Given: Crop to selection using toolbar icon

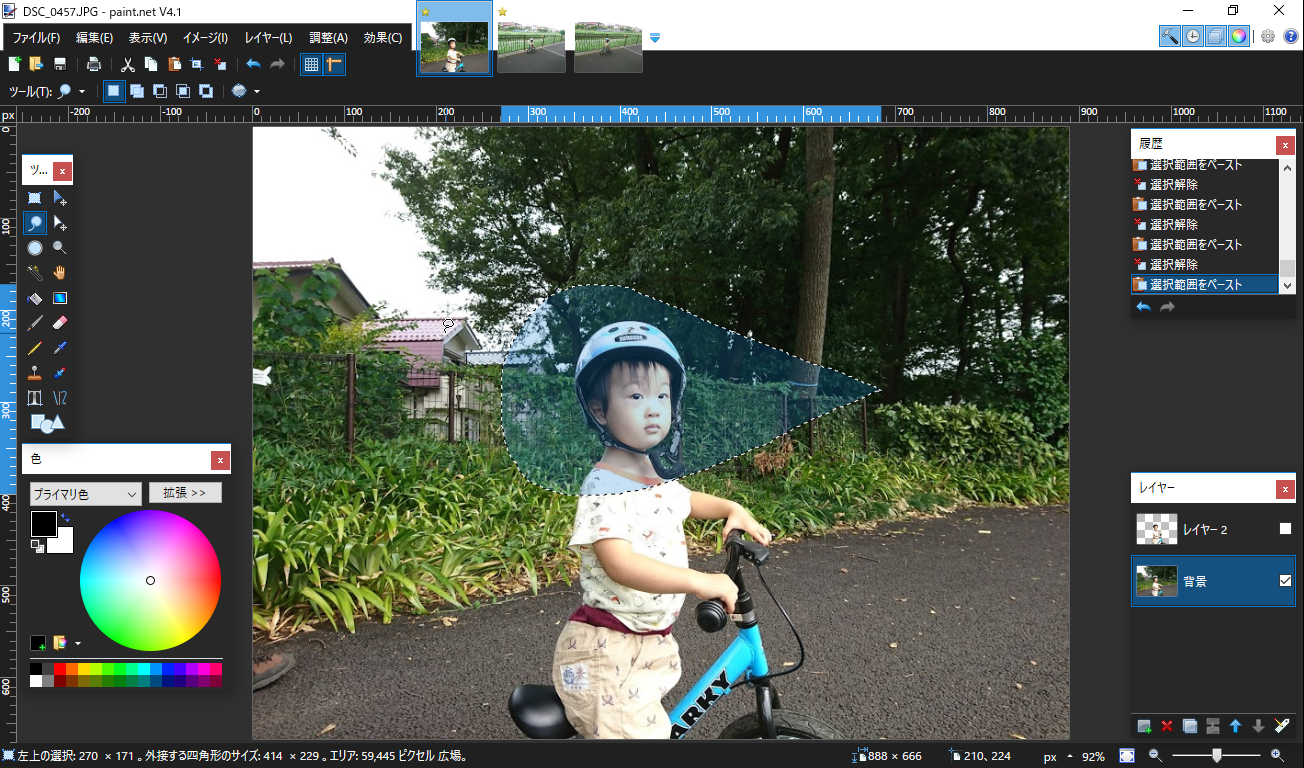Looking at the screenshot, I should (x=197, y=64).
